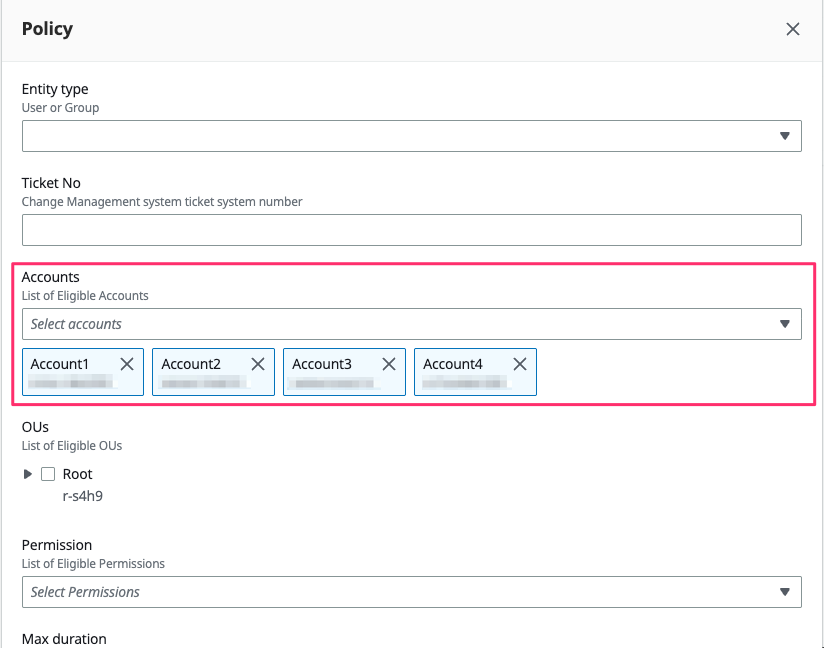Image resolution: width=824 pixels, height=648 pixels.
Task: Click the Account3 chip label
Action: click(322, 364)
